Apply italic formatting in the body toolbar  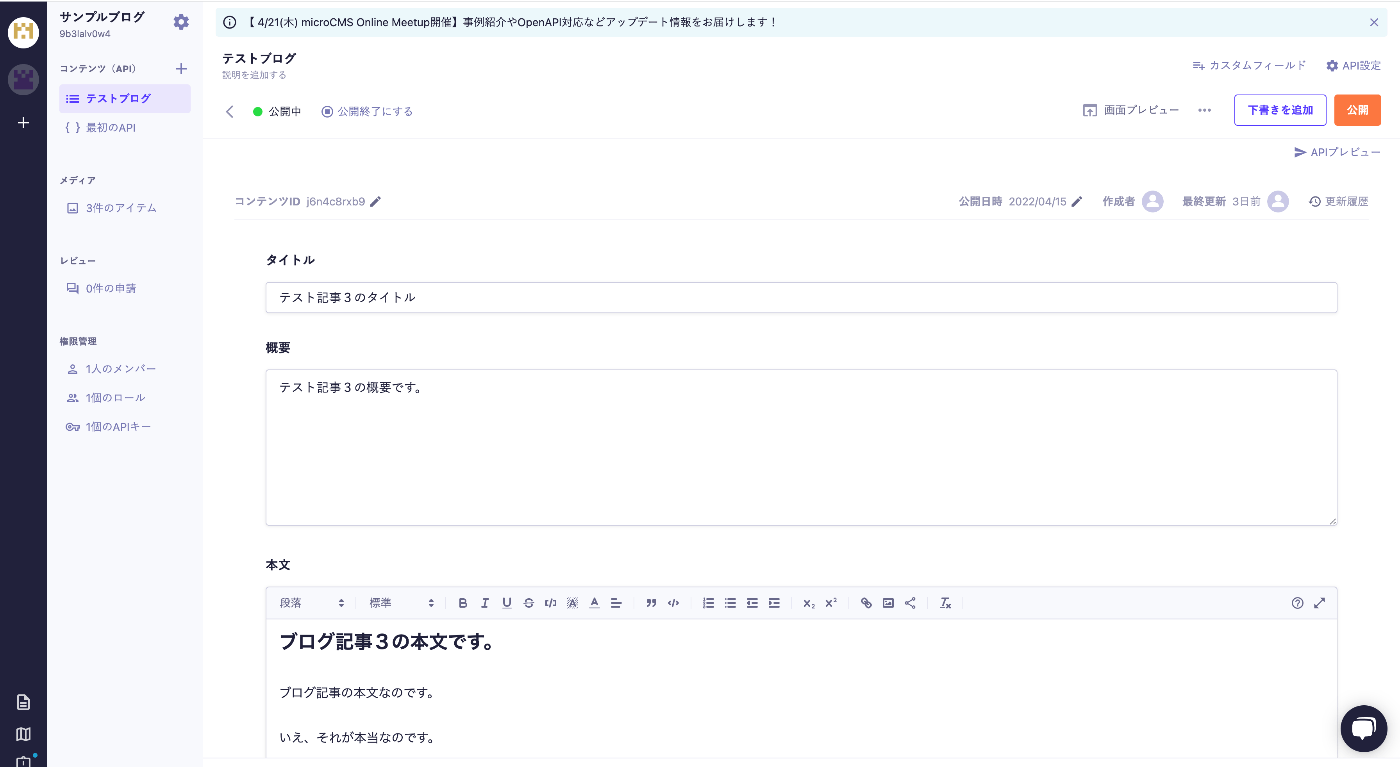tap(485, 602)
